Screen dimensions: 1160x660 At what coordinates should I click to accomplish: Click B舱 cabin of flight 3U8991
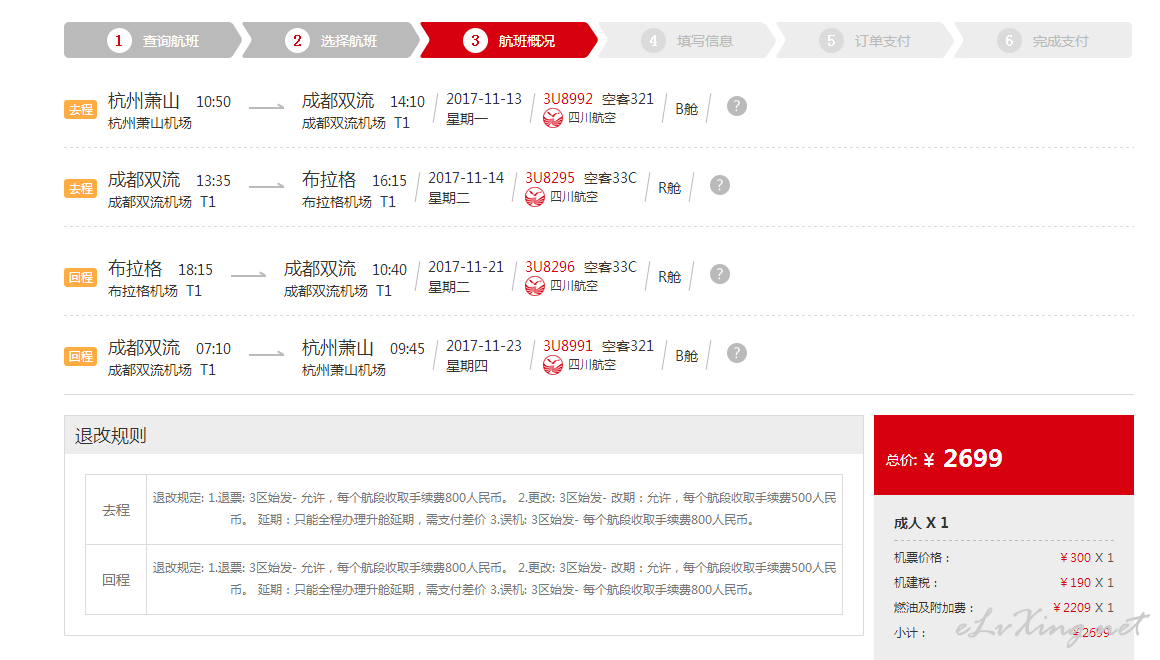[687, 357]
